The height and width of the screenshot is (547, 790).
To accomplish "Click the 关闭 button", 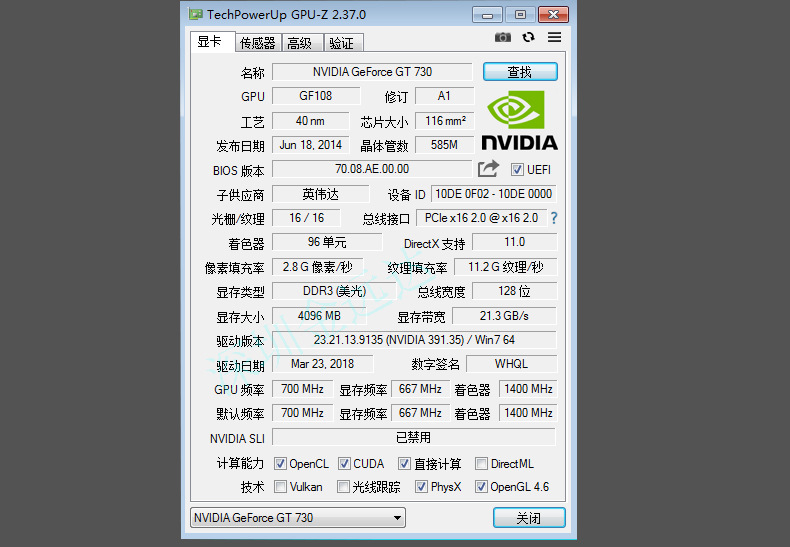I will tap(529, 518).
